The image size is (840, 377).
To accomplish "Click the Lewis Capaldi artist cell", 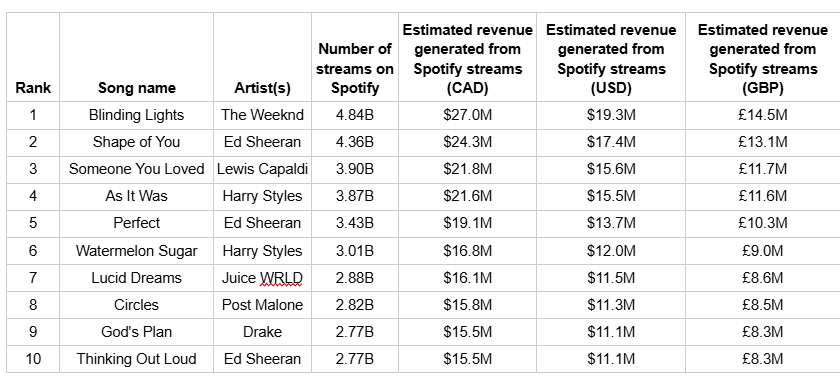I will tap(262, 169).
